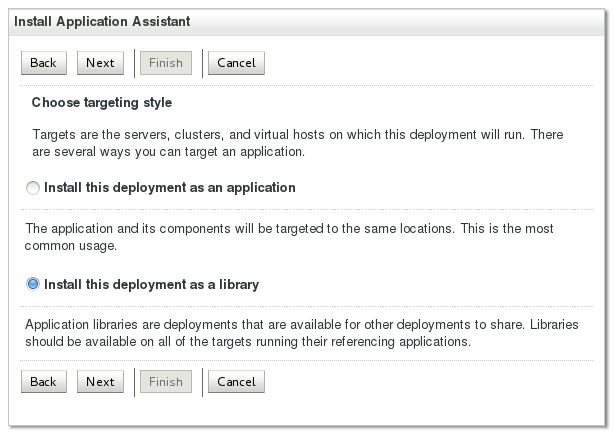Go back using the bottom Back button
The image size is (615, 438).
pyautogui.click(x=43, y=382)
